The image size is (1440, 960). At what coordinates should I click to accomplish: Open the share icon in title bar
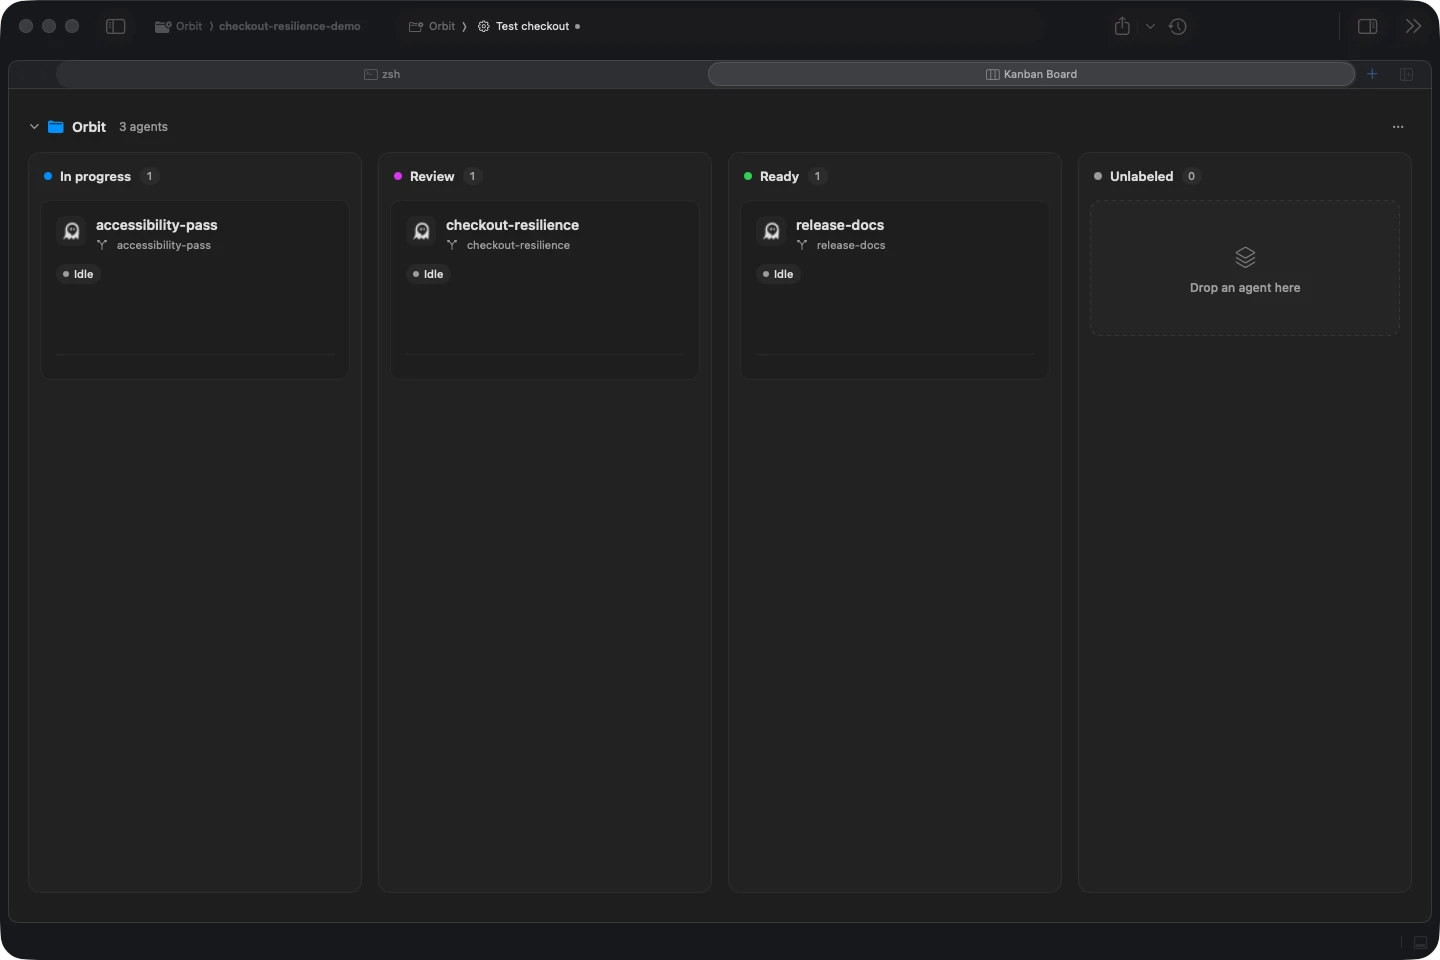coord(1122,26)
